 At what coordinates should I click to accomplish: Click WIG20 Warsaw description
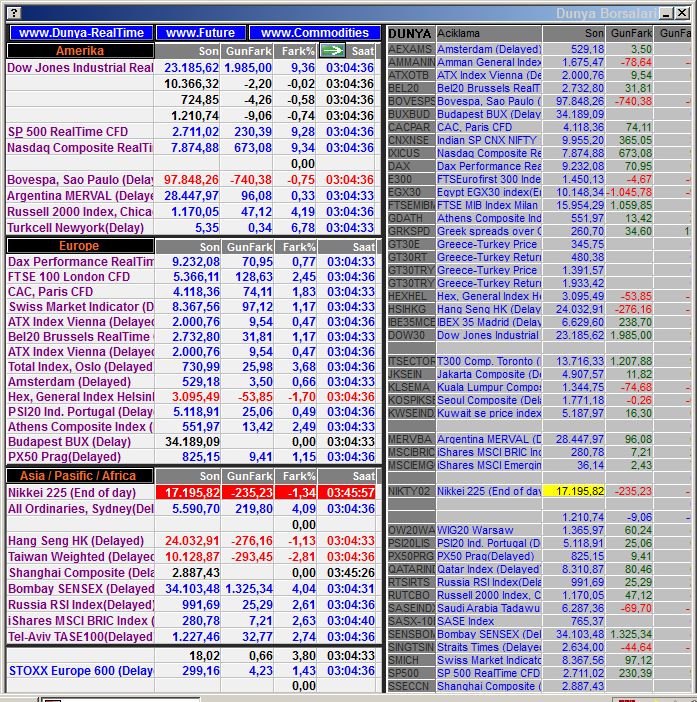pos(488,530)
